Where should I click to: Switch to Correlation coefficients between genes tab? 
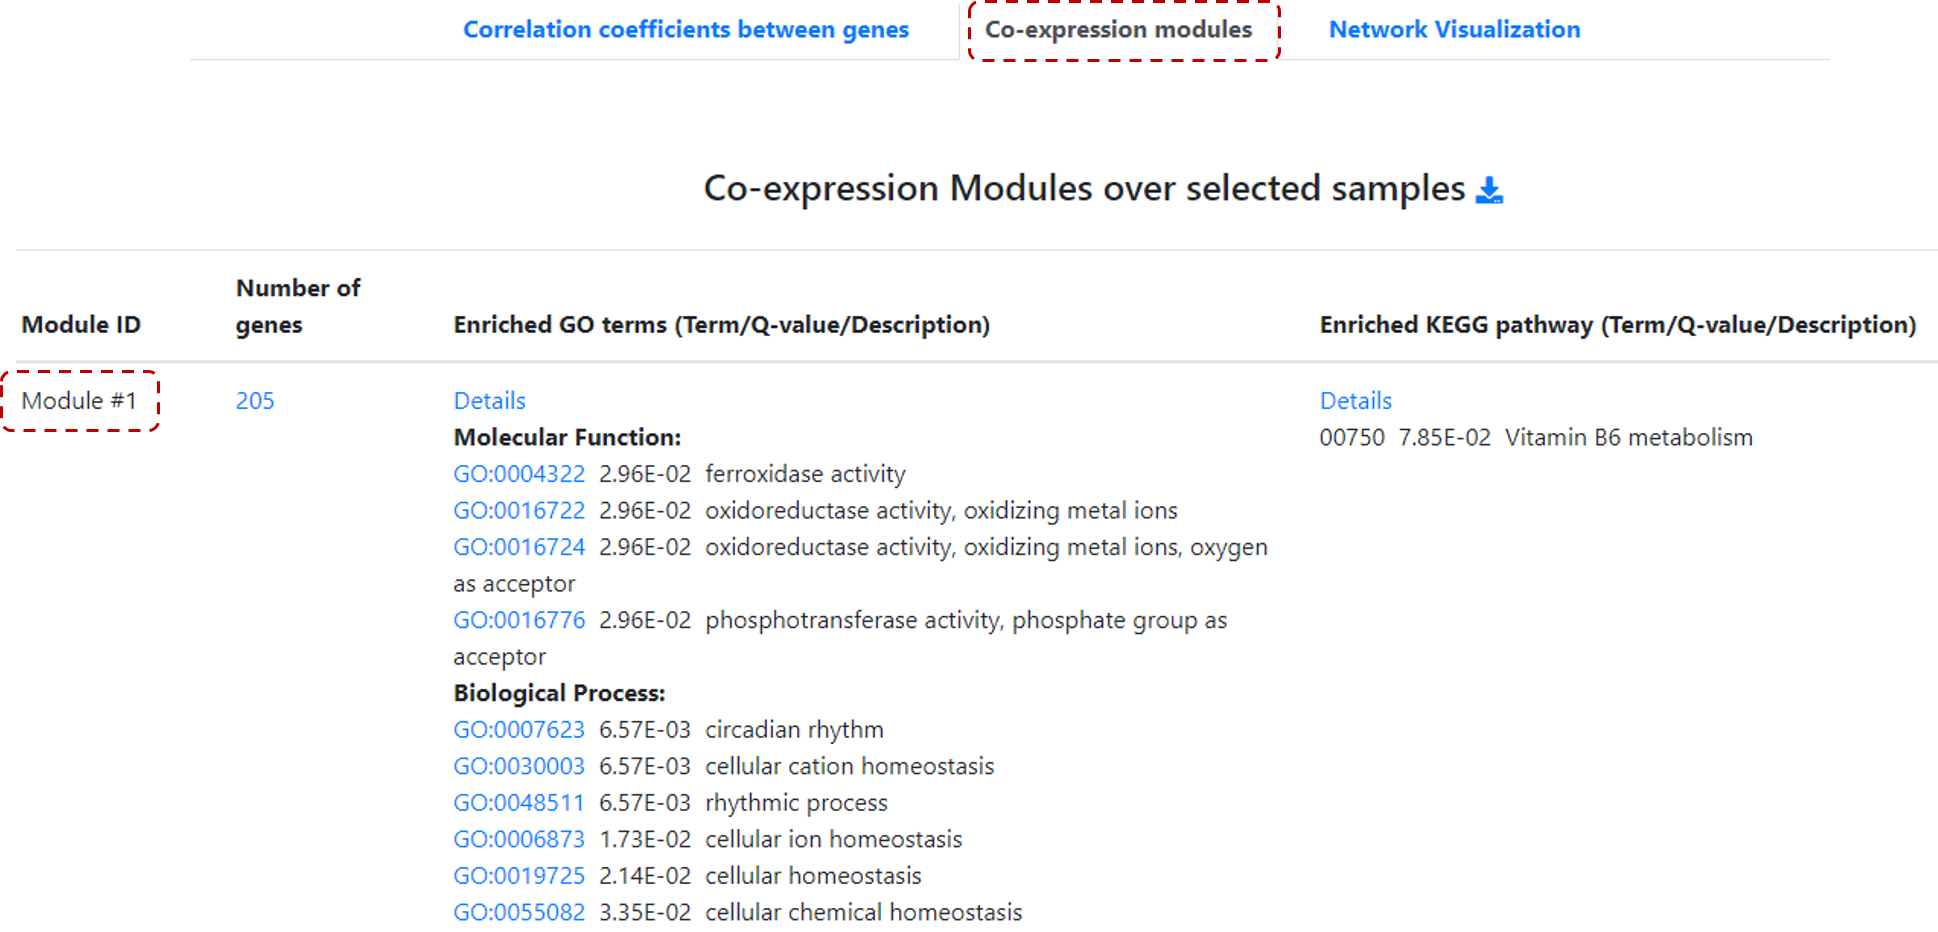(x=686, y=30)
